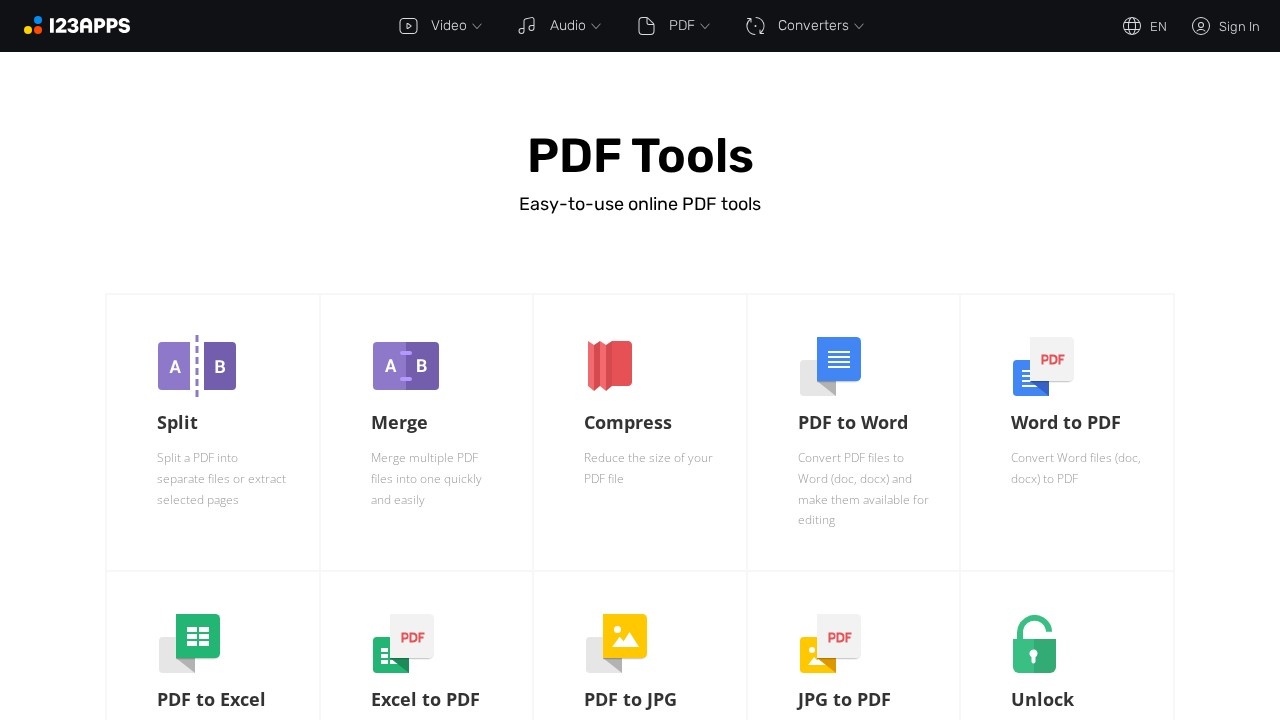Open the PDF menu label

(x=682, y=26)
